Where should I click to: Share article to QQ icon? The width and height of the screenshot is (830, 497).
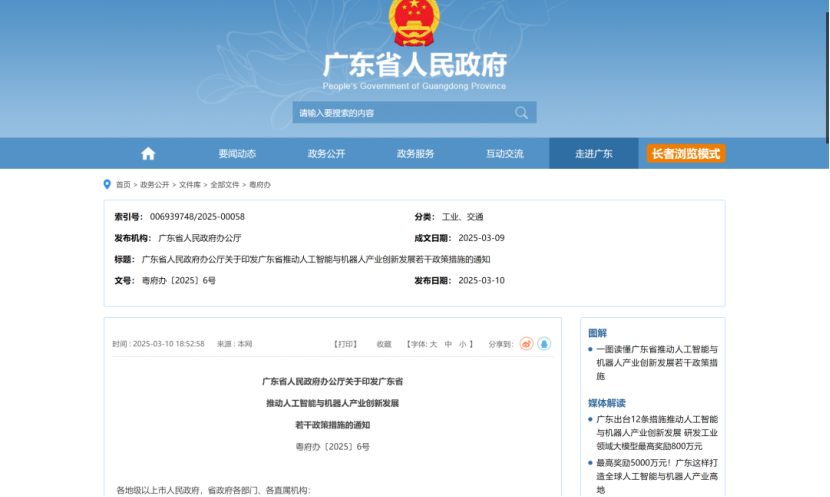(544, 344)
